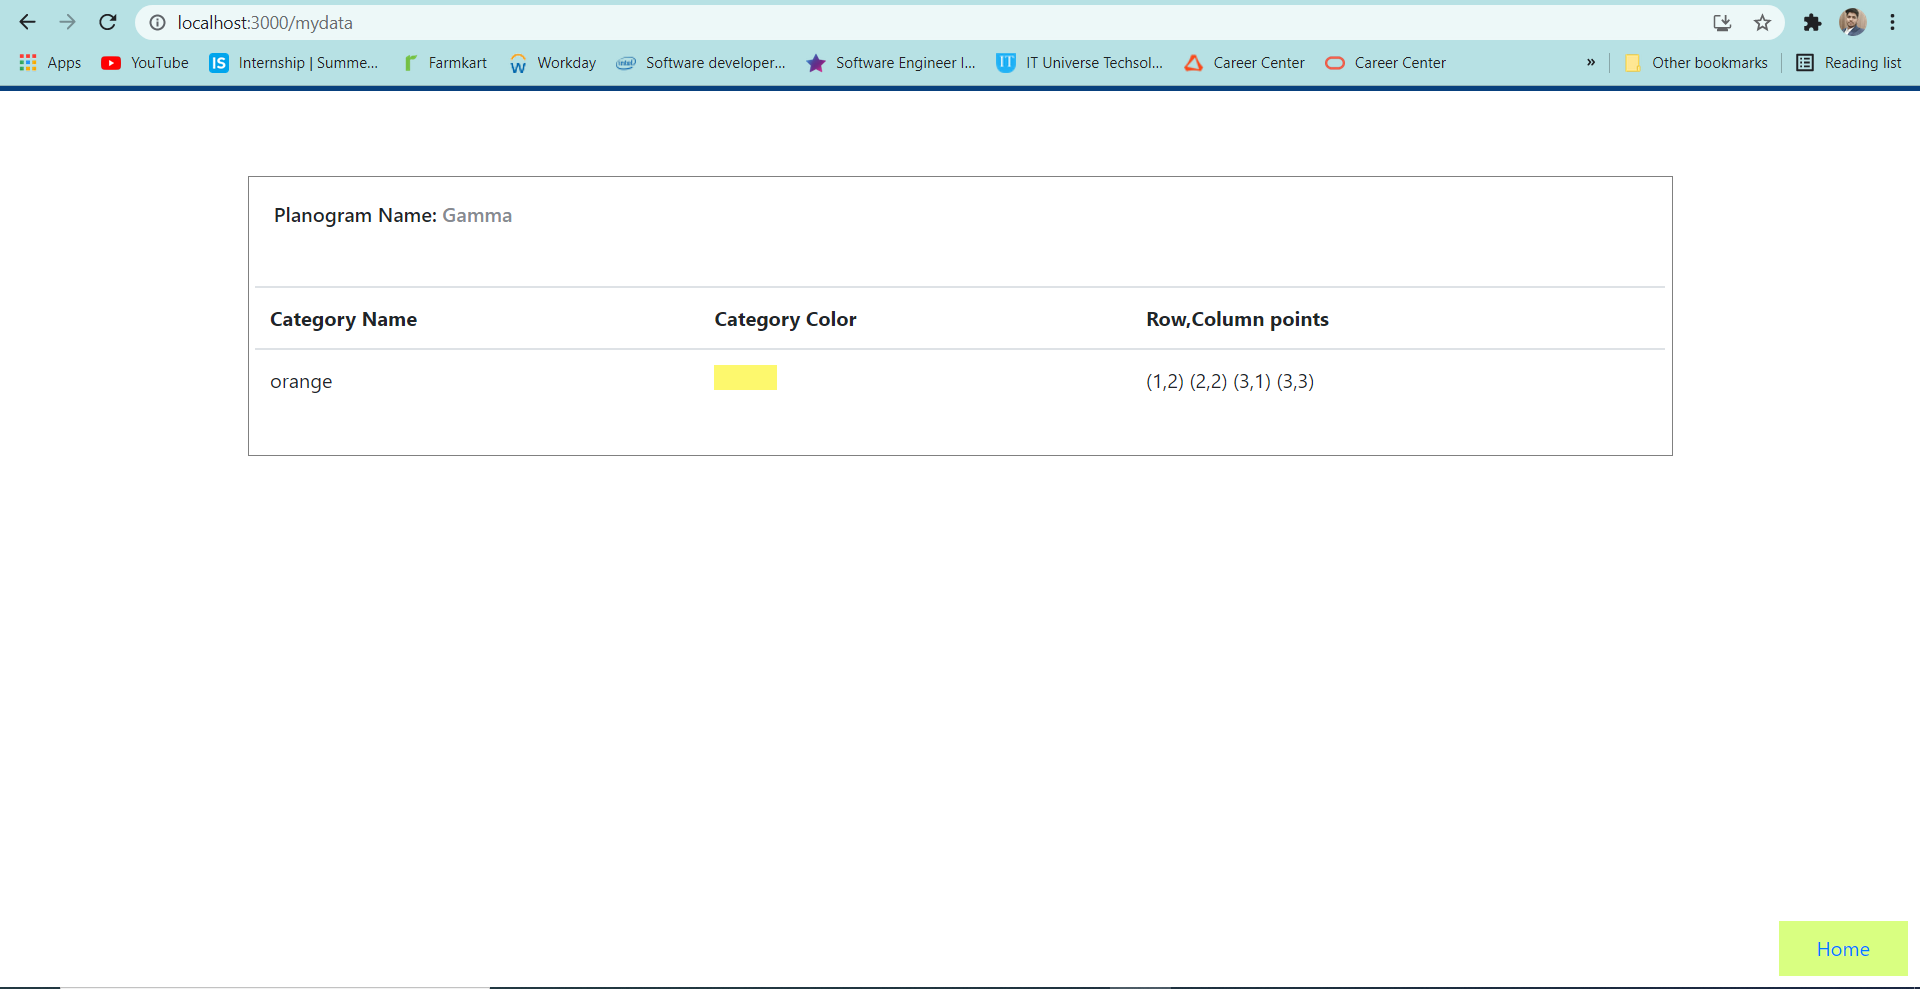Open the Other bookmarks folder
The image size is (1920, 989).
[x=1696, y=63]
